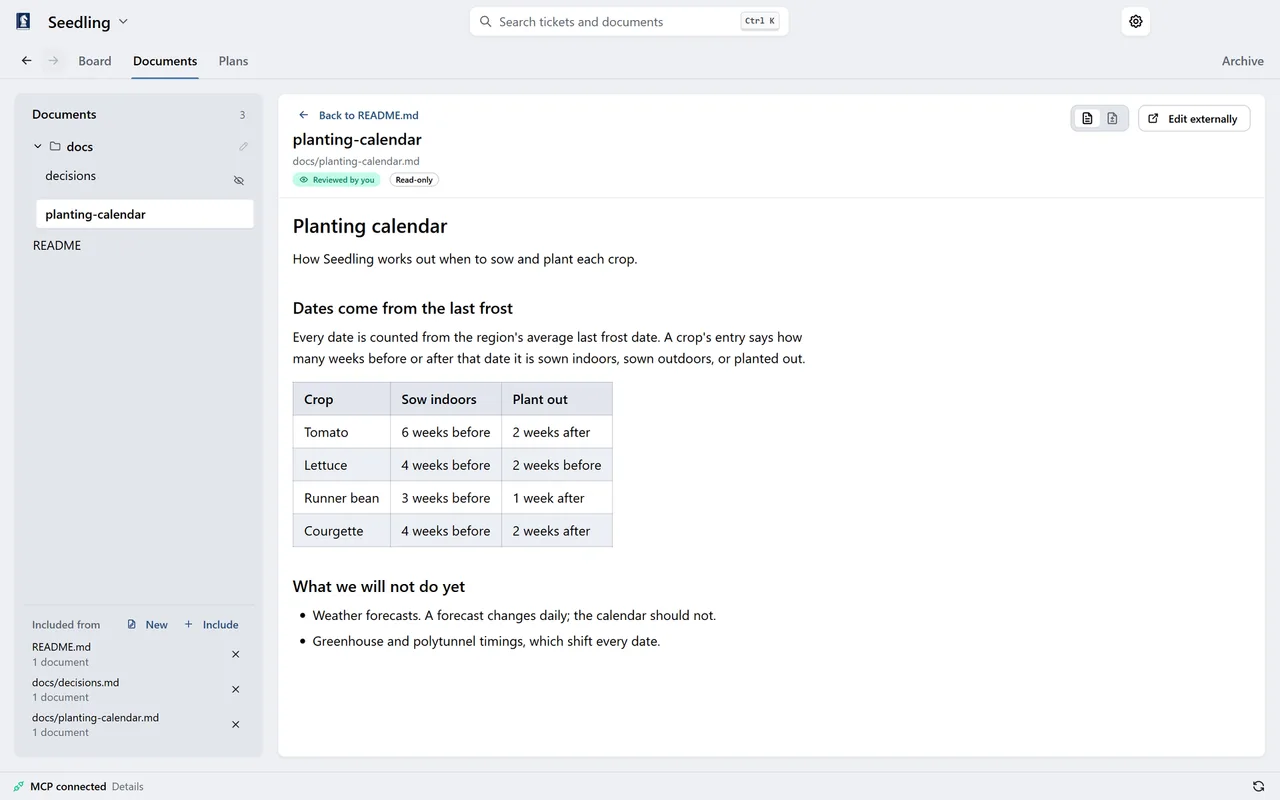
Task: Click the Documents panel header
Action: click(x=64, y=115)
